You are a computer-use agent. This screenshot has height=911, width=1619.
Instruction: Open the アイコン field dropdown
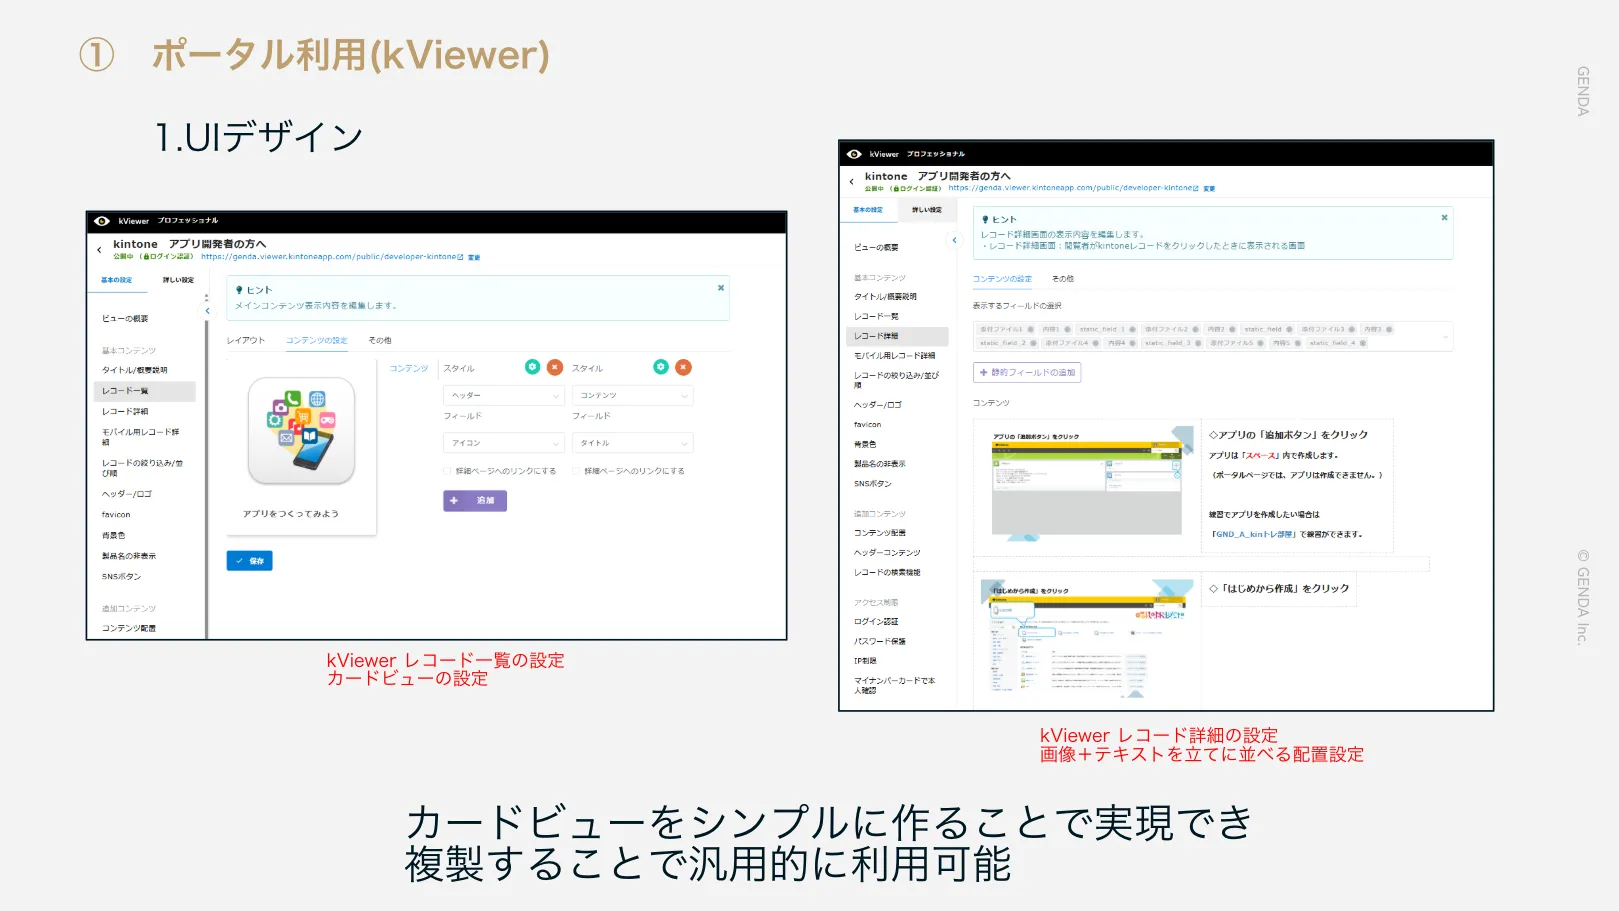504,443
